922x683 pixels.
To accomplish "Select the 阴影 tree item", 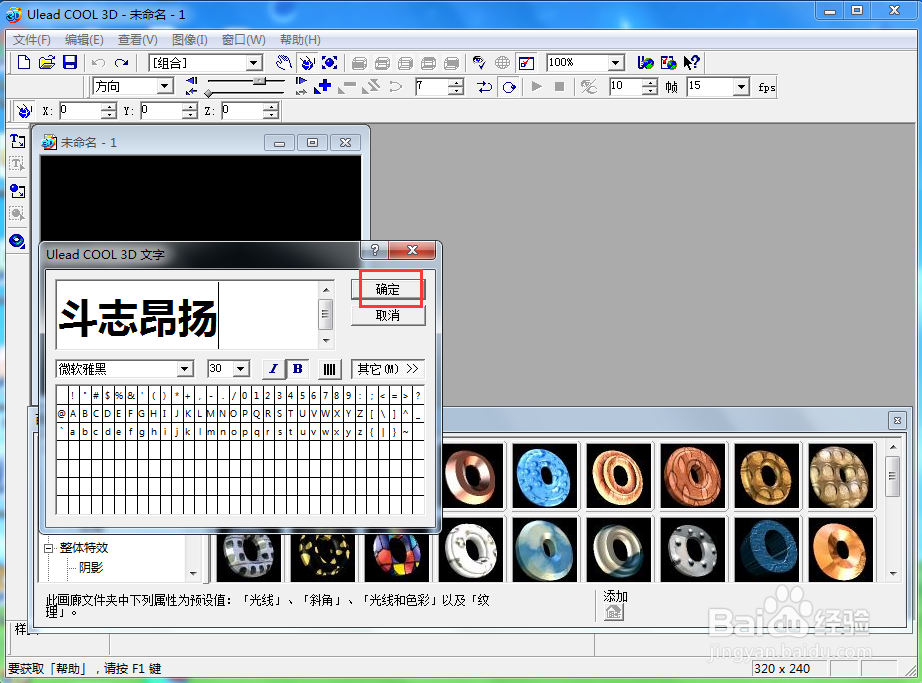I will point(91,567).
